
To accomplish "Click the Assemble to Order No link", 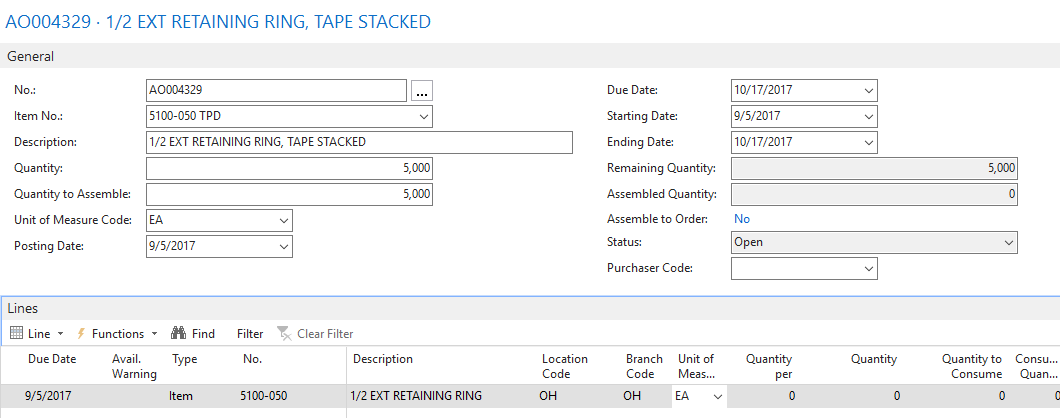I will click(x=742, y=218).
